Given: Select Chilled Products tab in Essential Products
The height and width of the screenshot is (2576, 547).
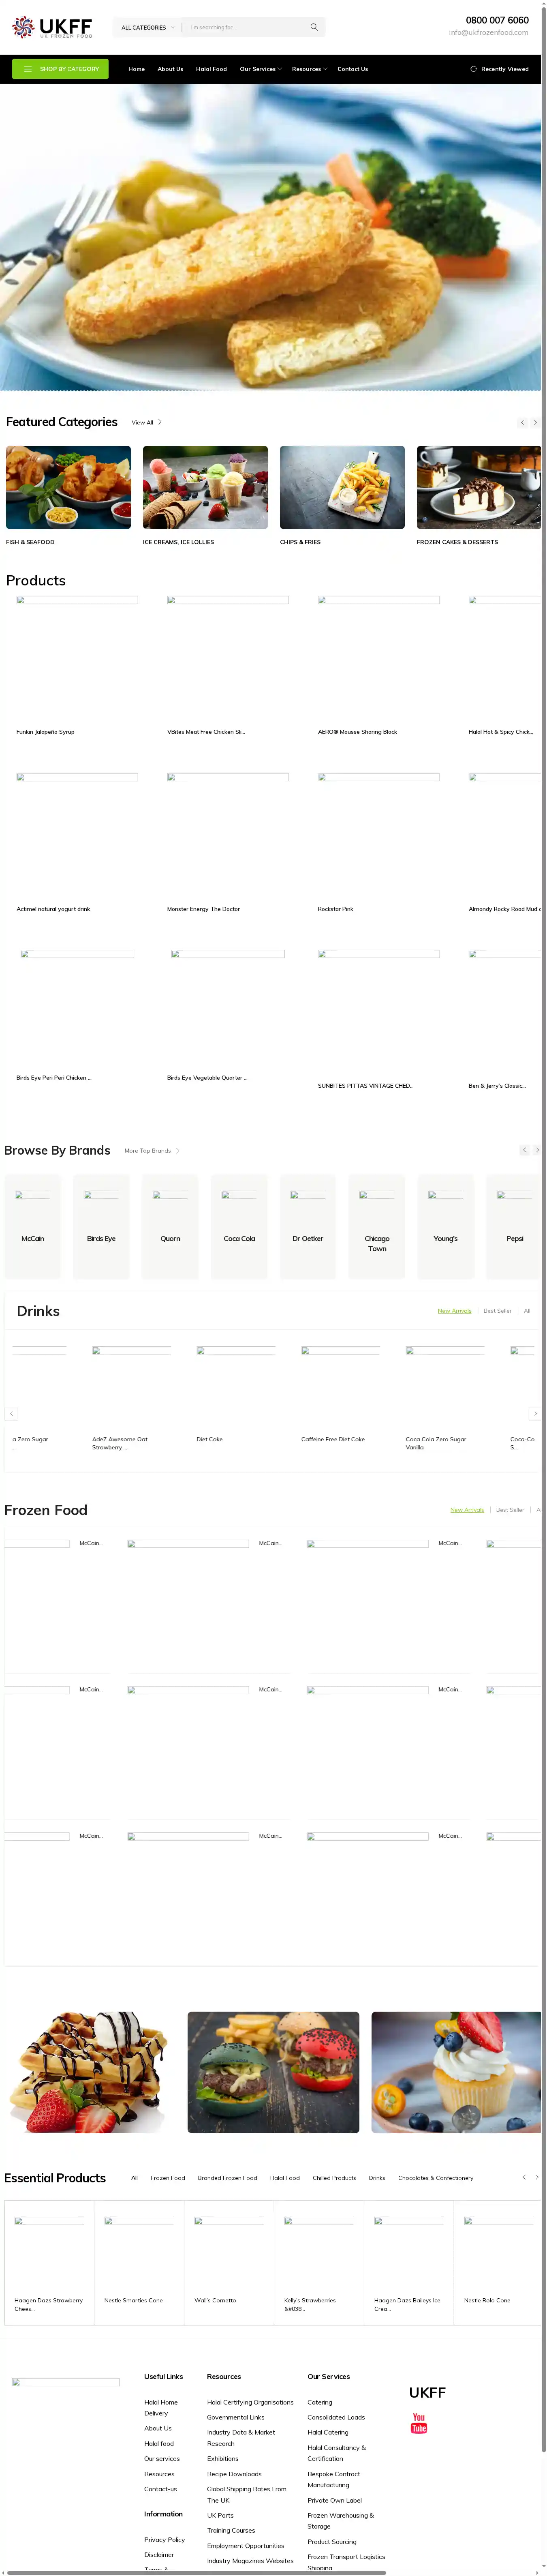Looking at the screenshot, I should point(334,2177).
